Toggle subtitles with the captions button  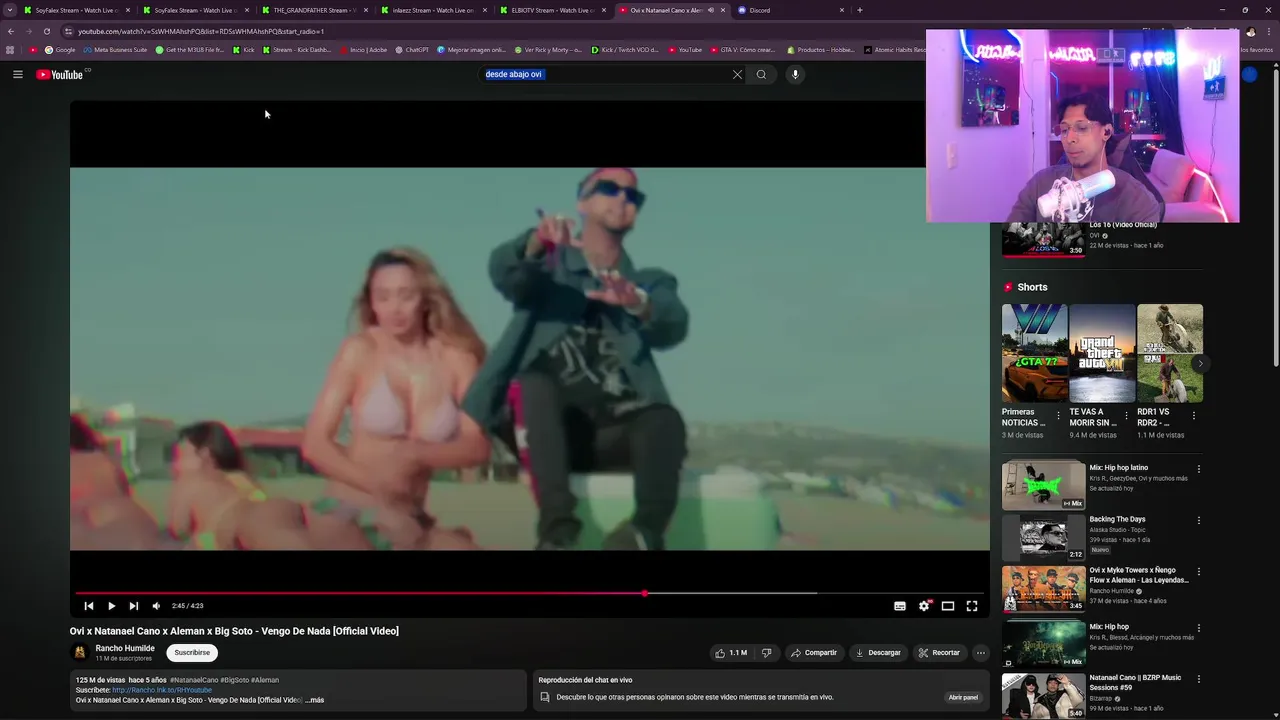point(900,606)
